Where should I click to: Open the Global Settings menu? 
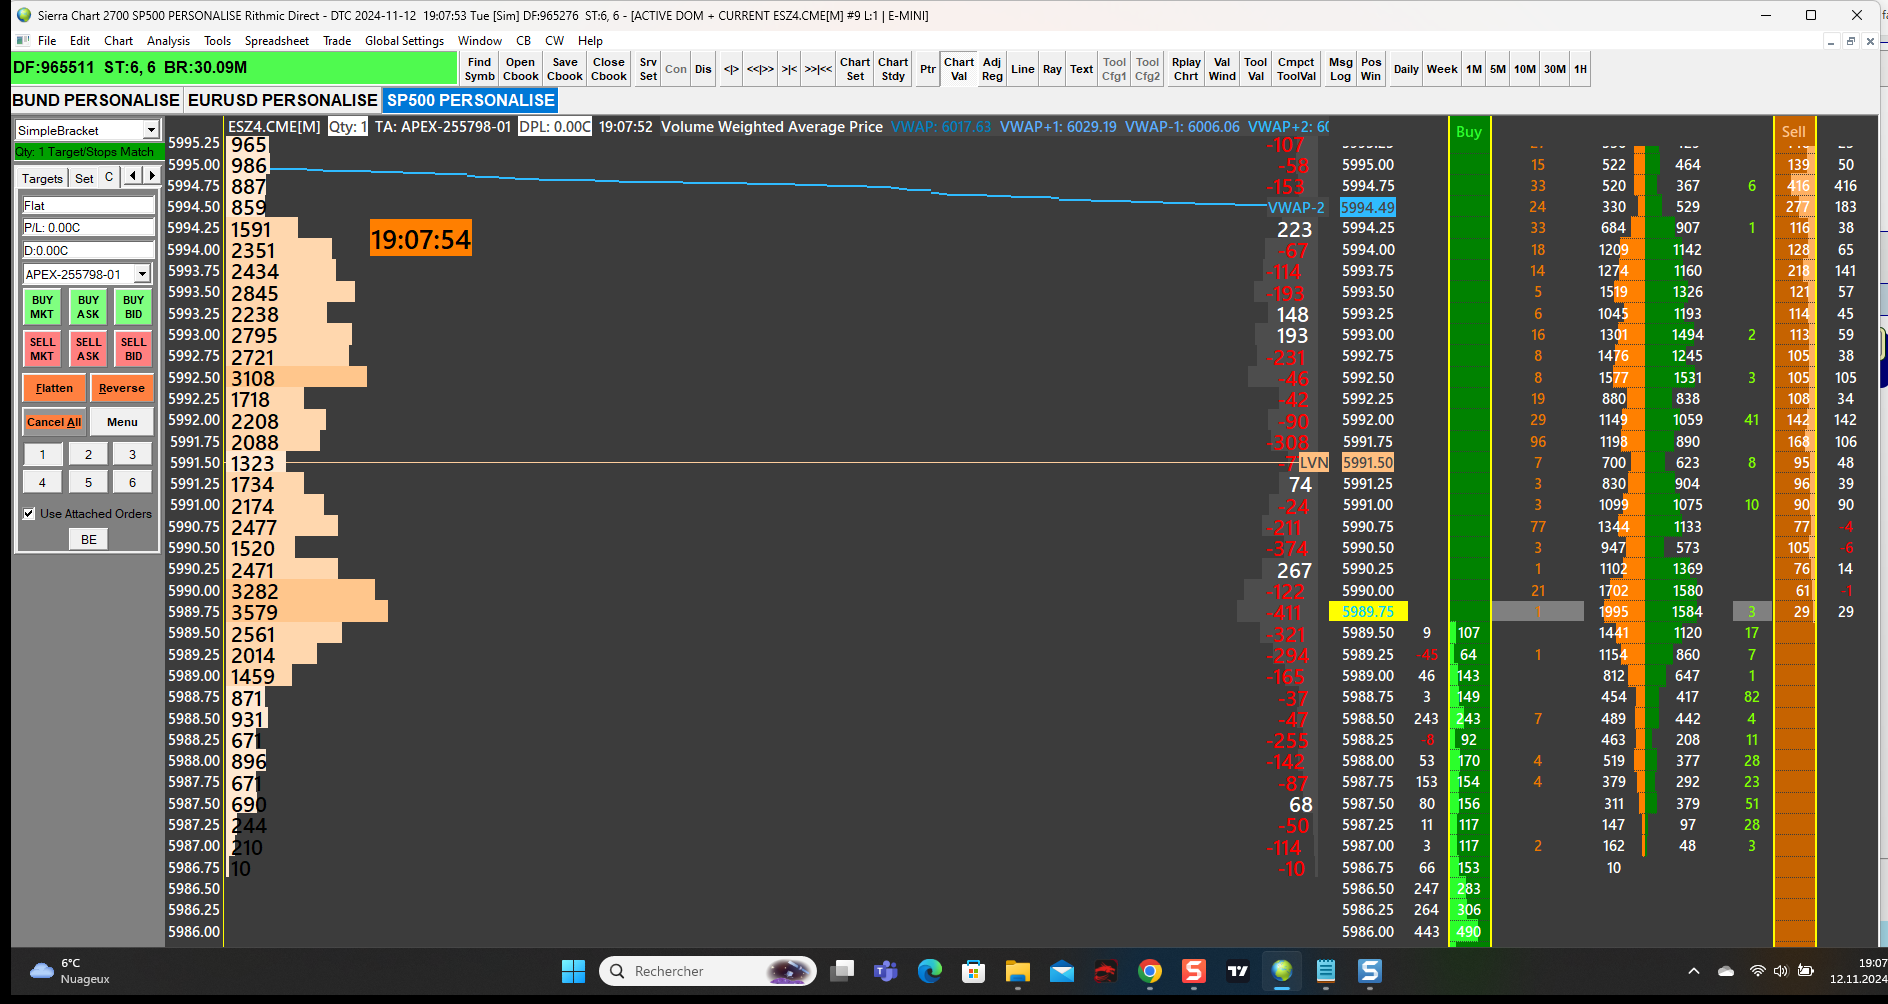pos(404,41)
